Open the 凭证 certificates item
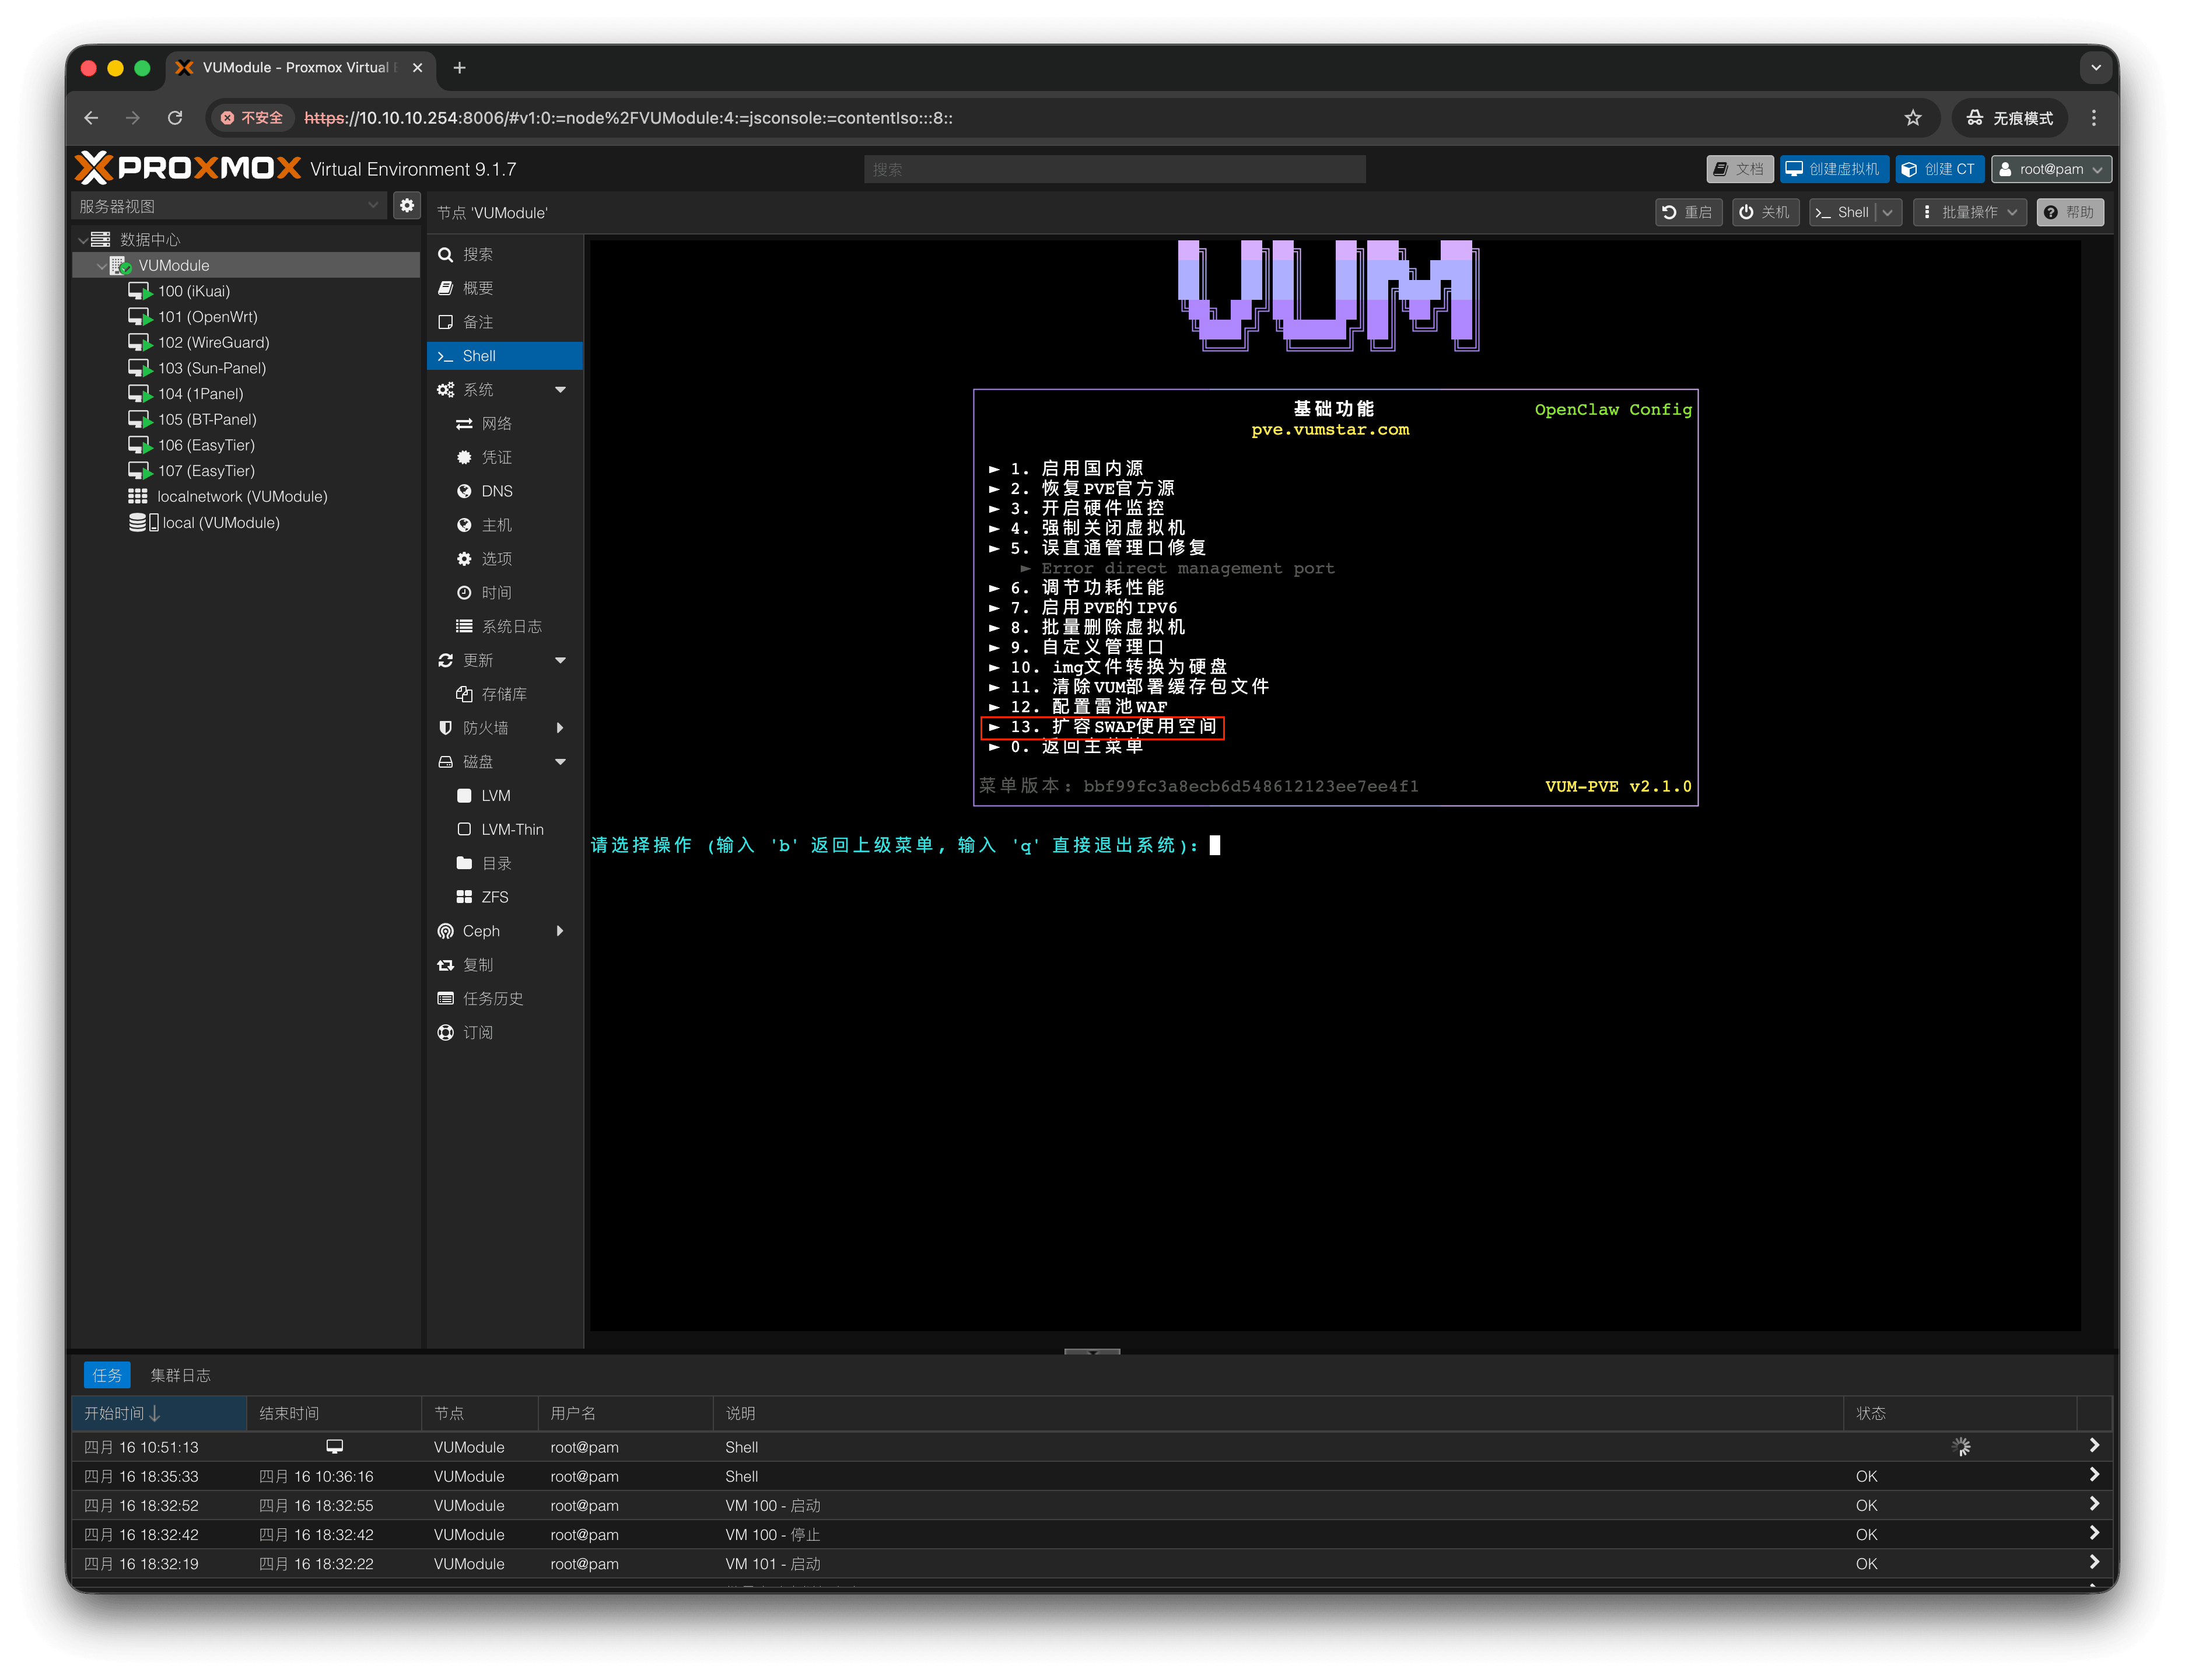2185x1680 pixels. [505, 457]
